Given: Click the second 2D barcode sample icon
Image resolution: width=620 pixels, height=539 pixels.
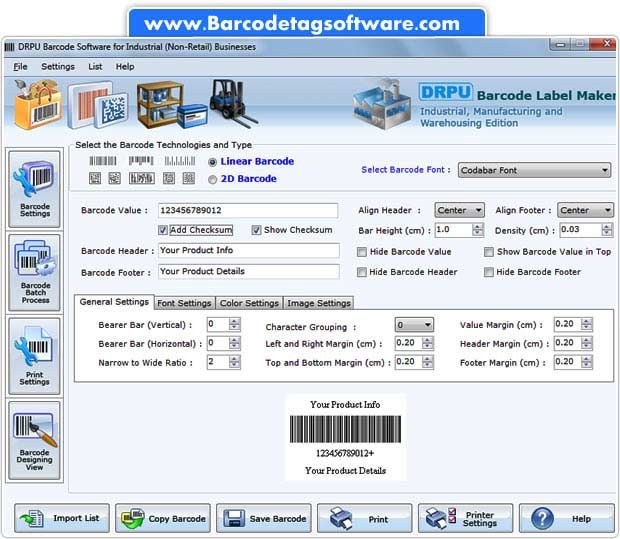Looking at the screenshot, I should pos(115,178).
